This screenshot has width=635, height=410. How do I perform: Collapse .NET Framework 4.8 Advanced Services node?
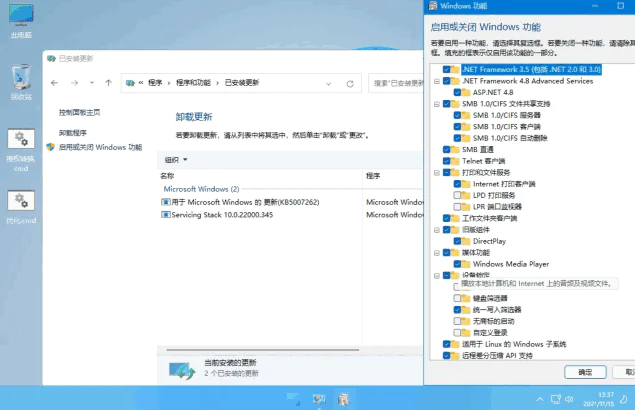(437, 81)
